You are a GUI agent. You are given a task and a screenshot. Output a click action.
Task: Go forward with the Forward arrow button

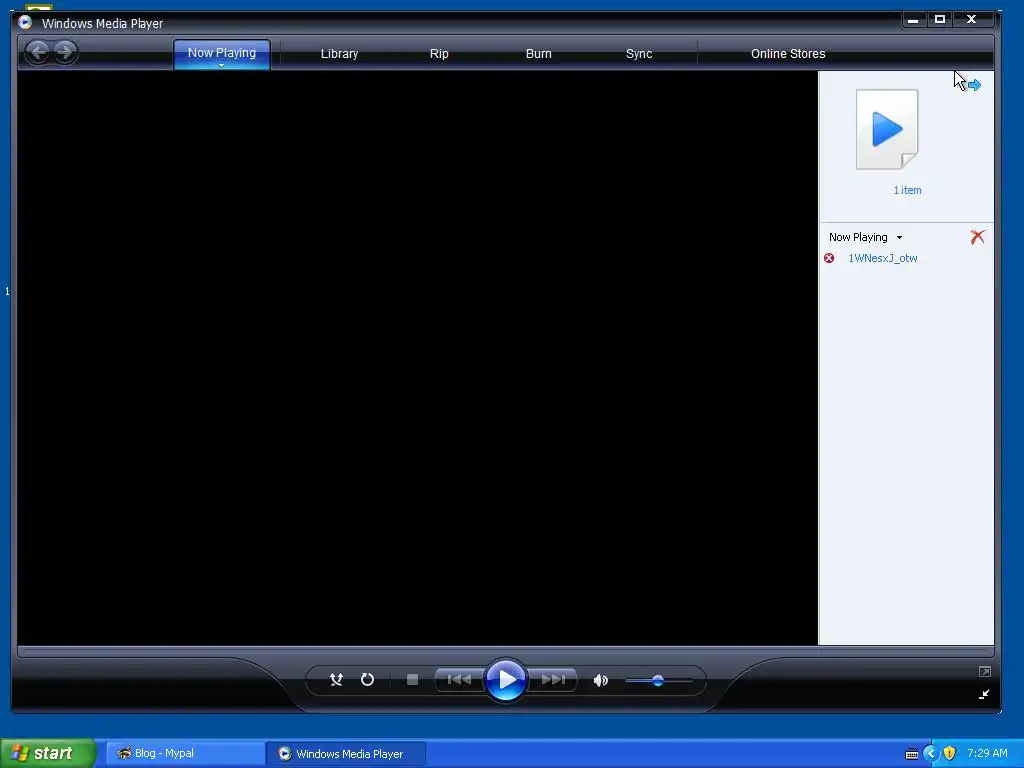point(65,52)
